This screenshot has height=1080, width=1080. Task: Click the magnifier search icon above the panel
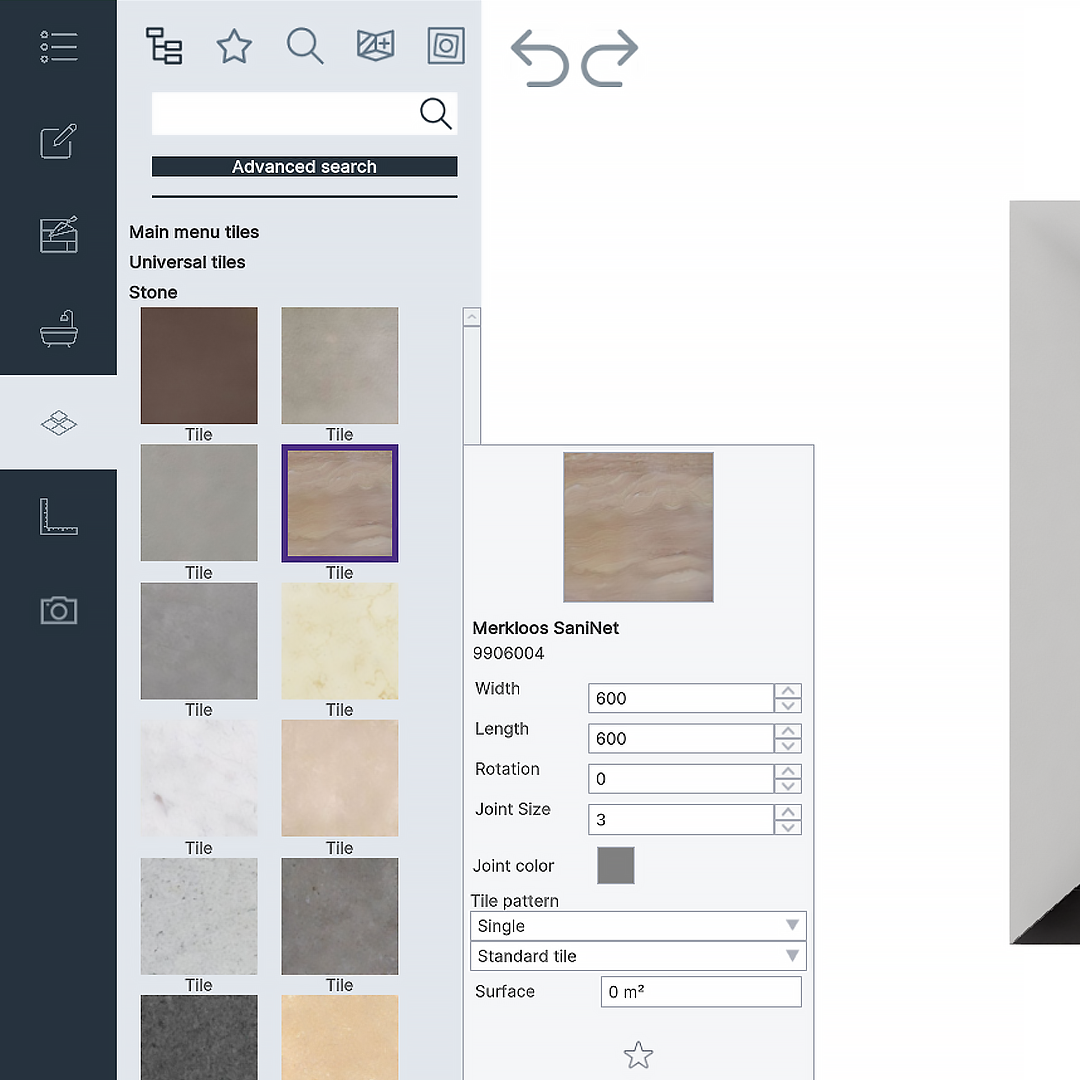click(305, 46)
